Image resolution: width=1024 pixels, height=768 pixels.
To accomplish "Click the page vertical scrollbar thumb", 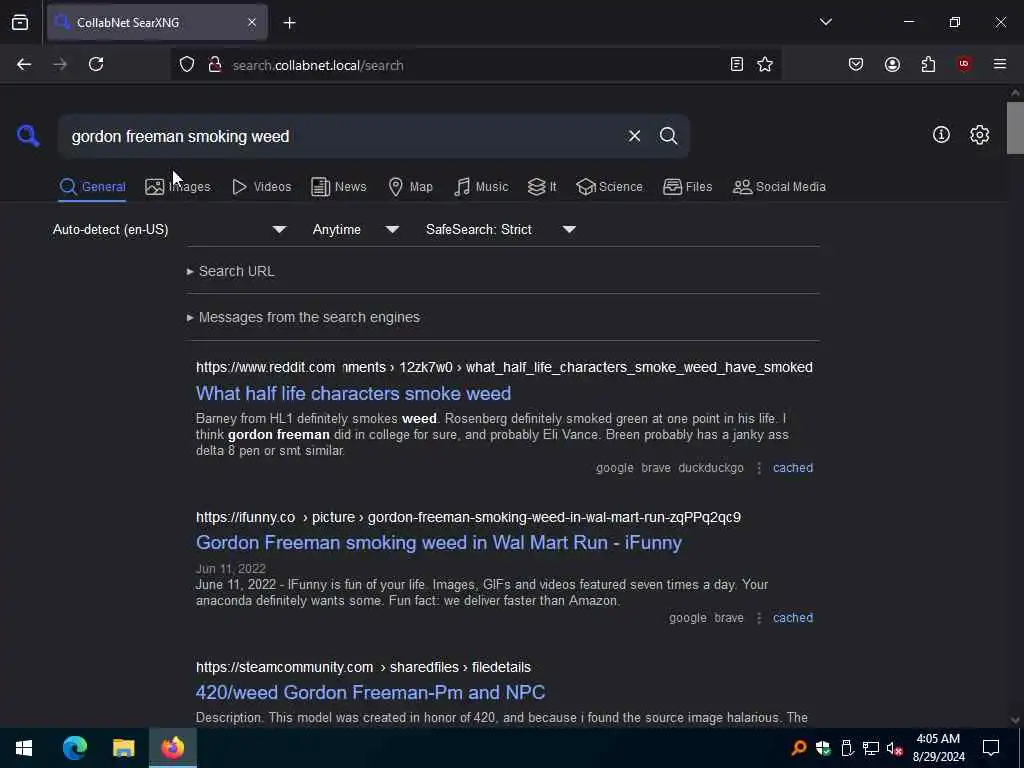I will pos(1015,127).
